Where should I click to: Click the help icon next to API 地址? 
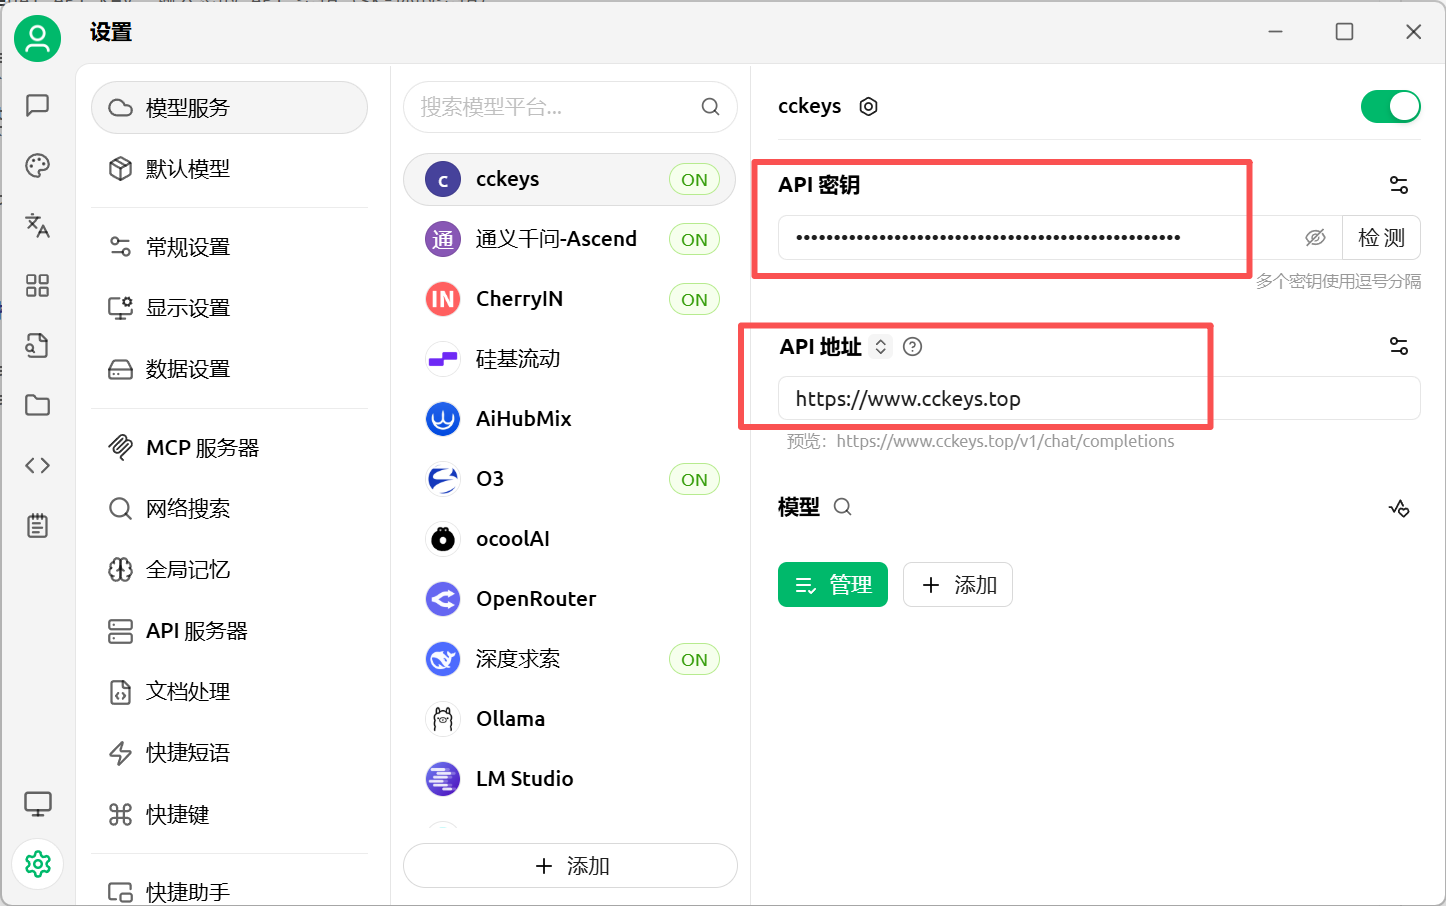pos(911,346)
